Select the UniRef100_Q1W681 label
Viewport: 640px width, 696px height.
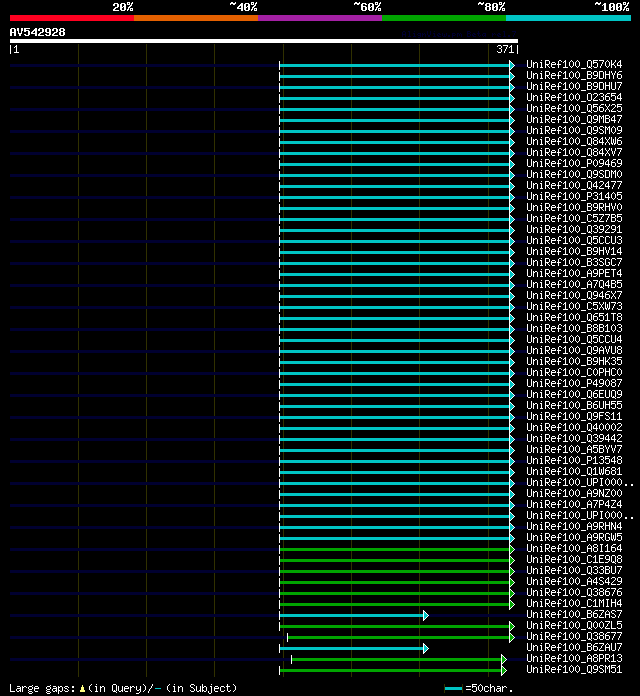[574, 471]
